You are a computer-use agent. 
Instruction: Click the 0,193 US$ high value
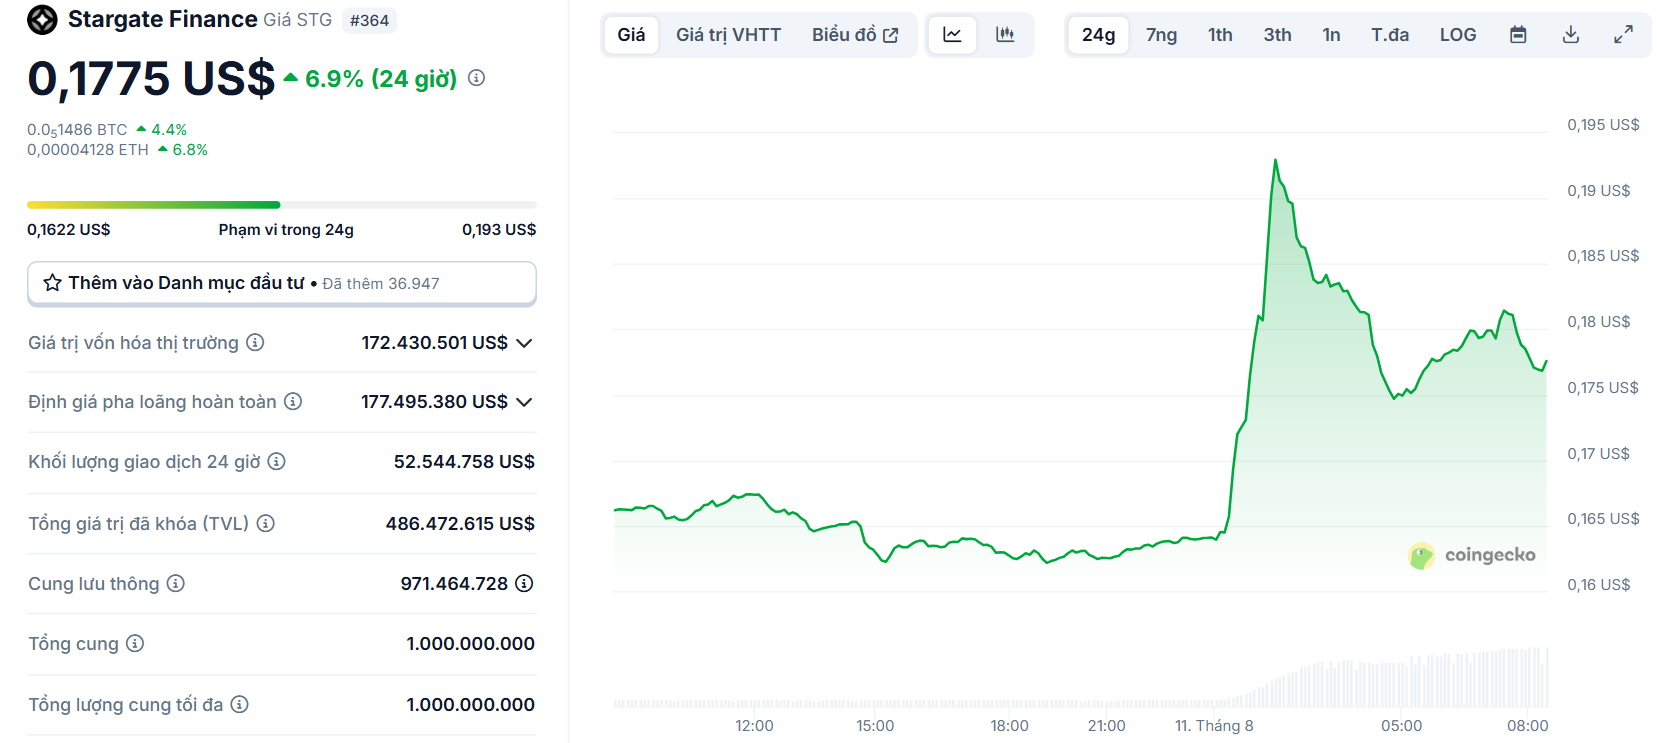coord(499,229)
